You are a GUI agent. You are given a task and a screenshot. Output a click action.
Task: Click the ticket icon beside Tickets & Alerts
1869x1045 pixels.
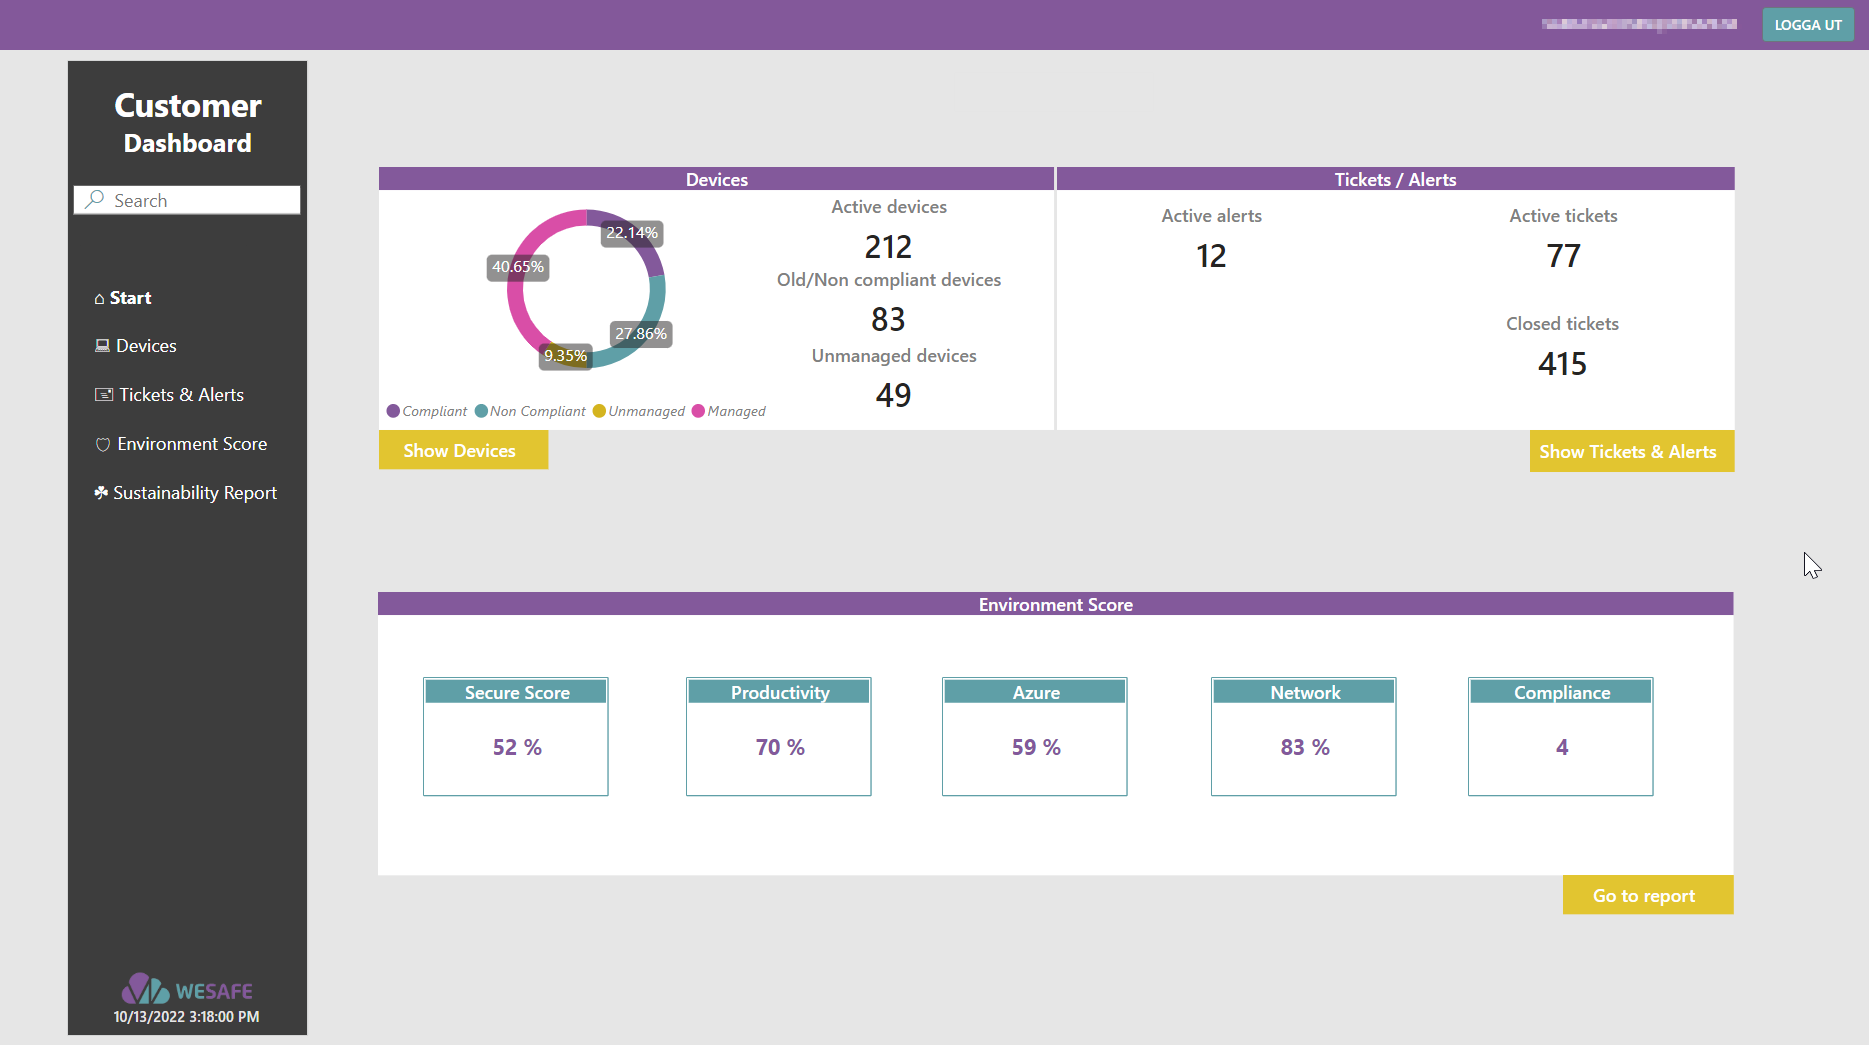(x=104, y=395)
